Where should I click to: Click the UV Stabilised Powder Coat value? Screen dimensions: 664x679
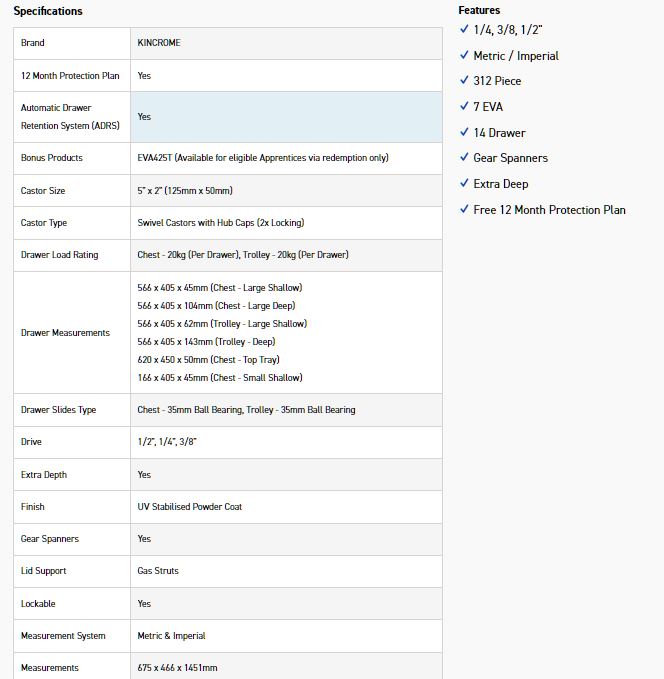[x=189, y=507]
